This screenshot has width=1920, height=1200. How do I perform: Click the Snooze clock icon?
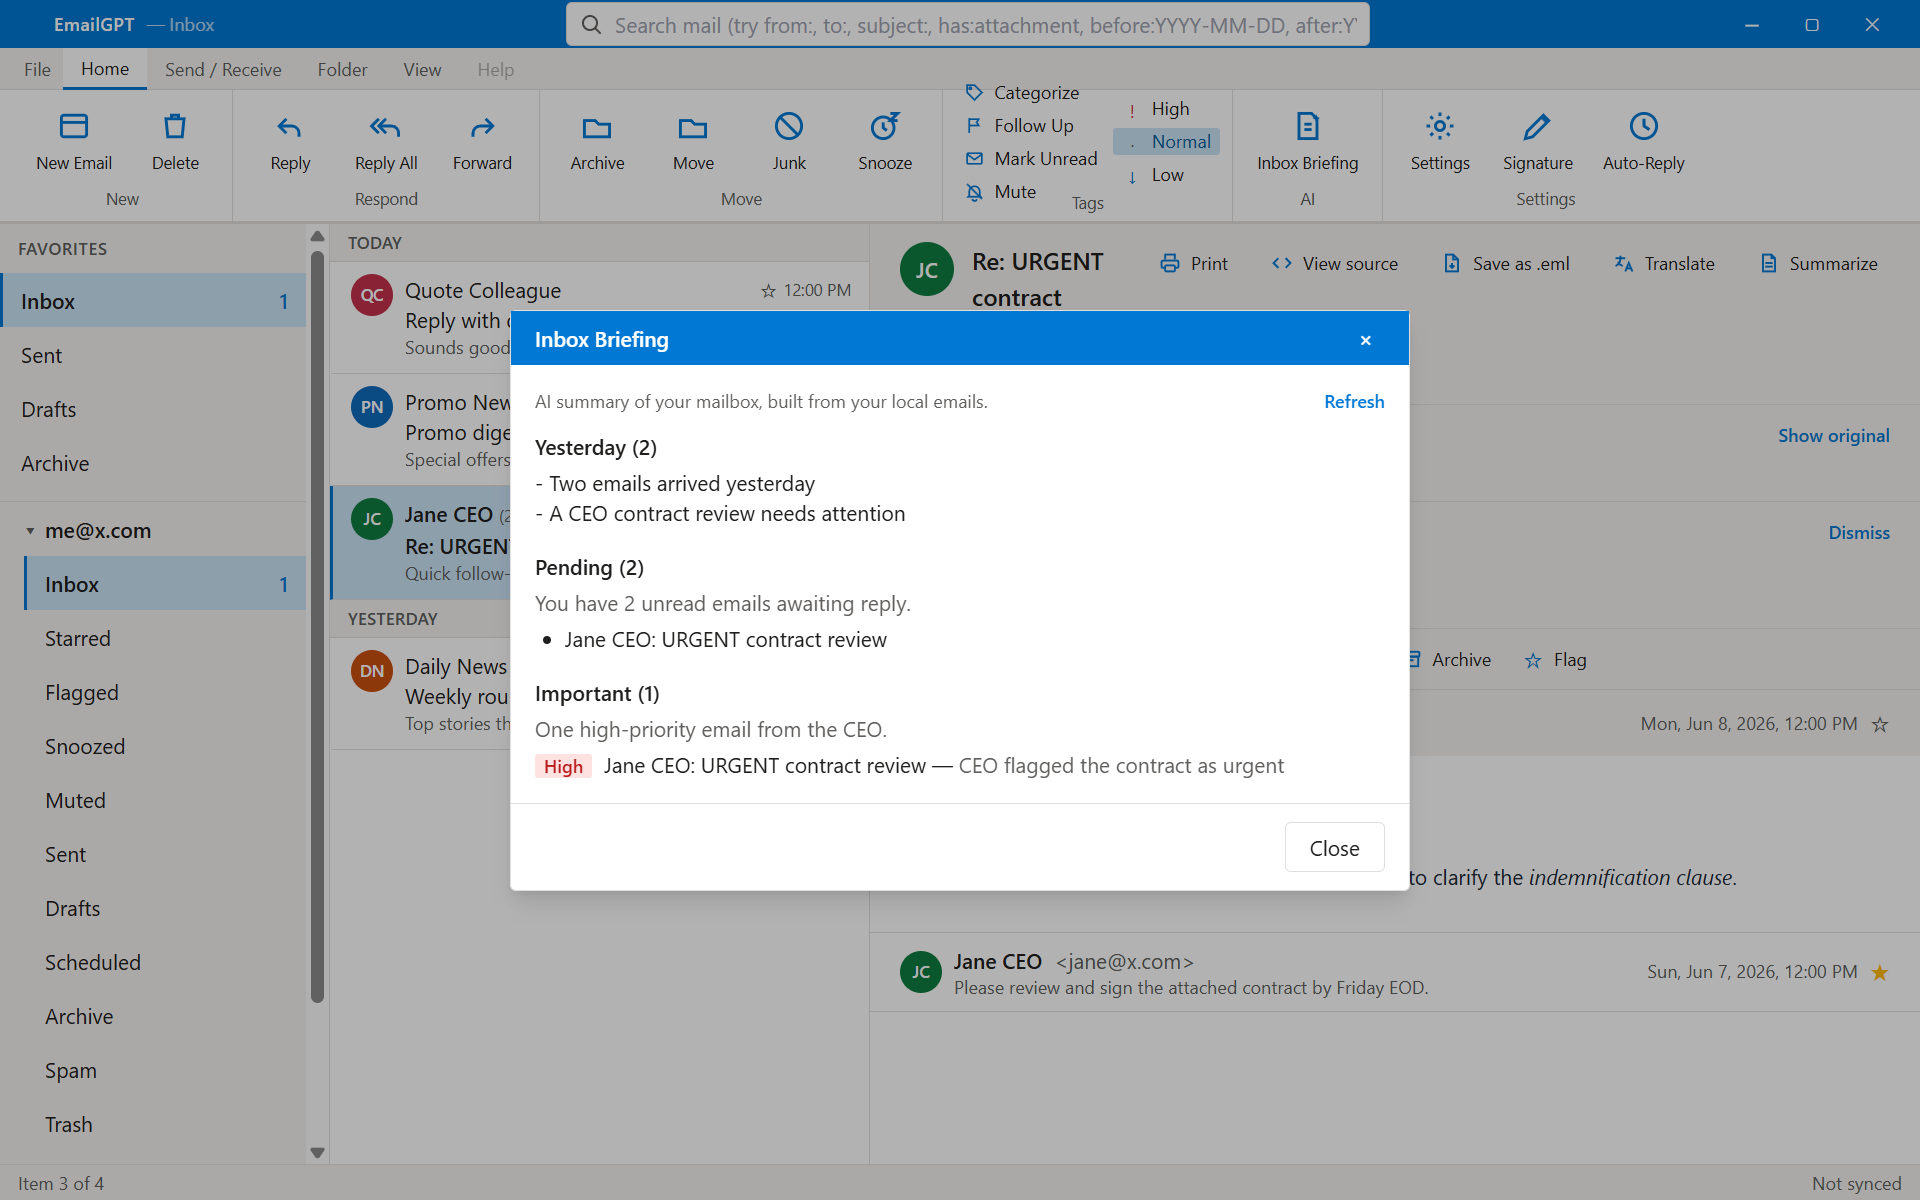(885, 127)
